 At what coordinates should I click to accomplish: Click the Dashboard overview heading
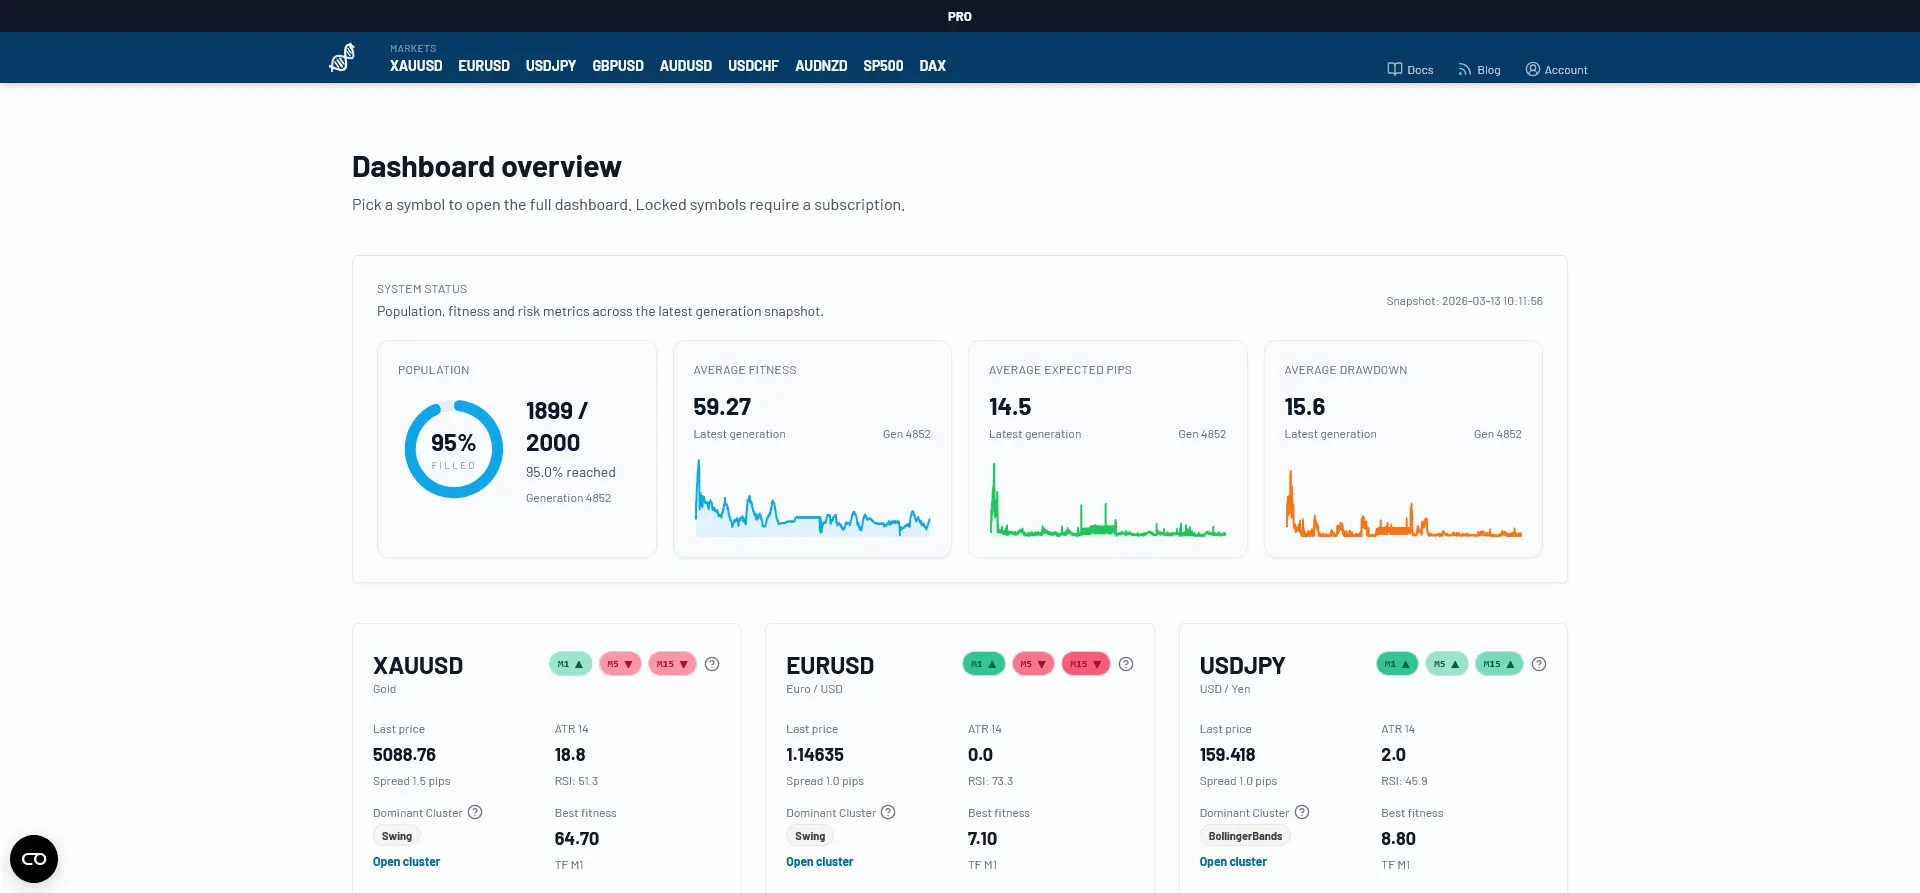(487, 167)
